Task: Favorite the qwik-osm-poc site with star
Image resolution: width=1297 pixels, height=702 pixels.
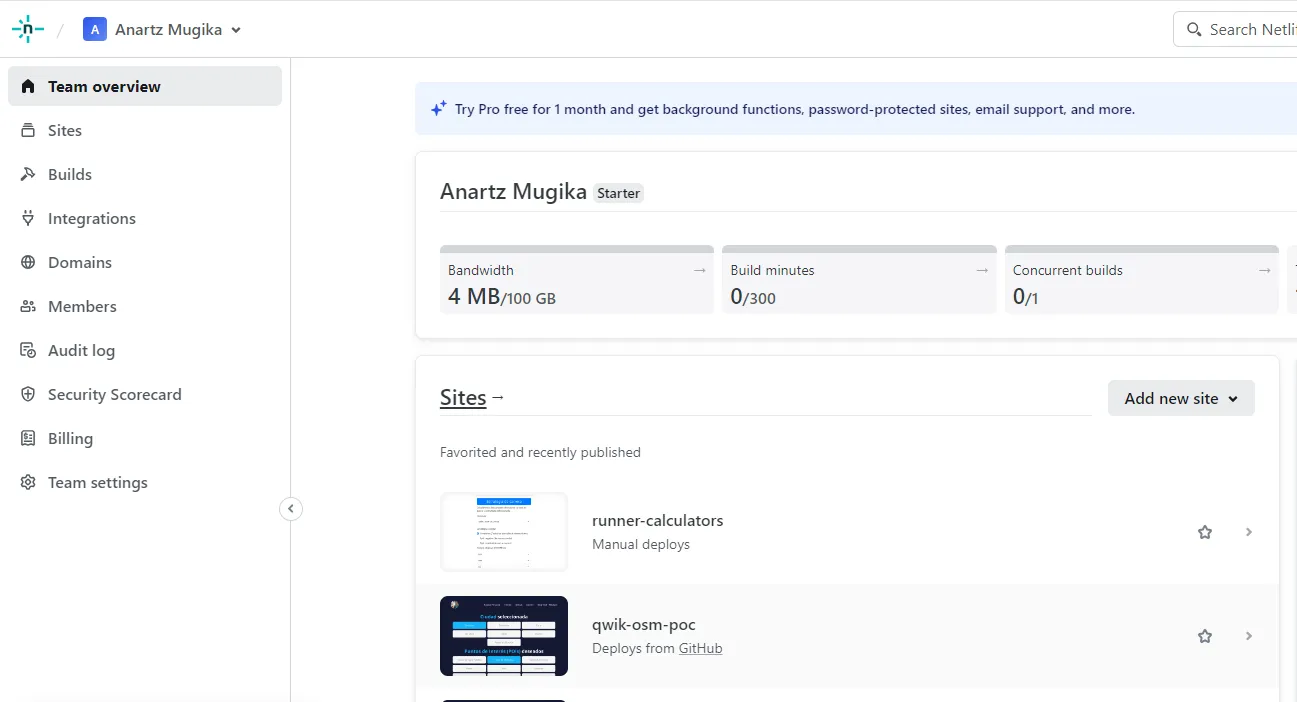Action: (x=1205, y=636)
